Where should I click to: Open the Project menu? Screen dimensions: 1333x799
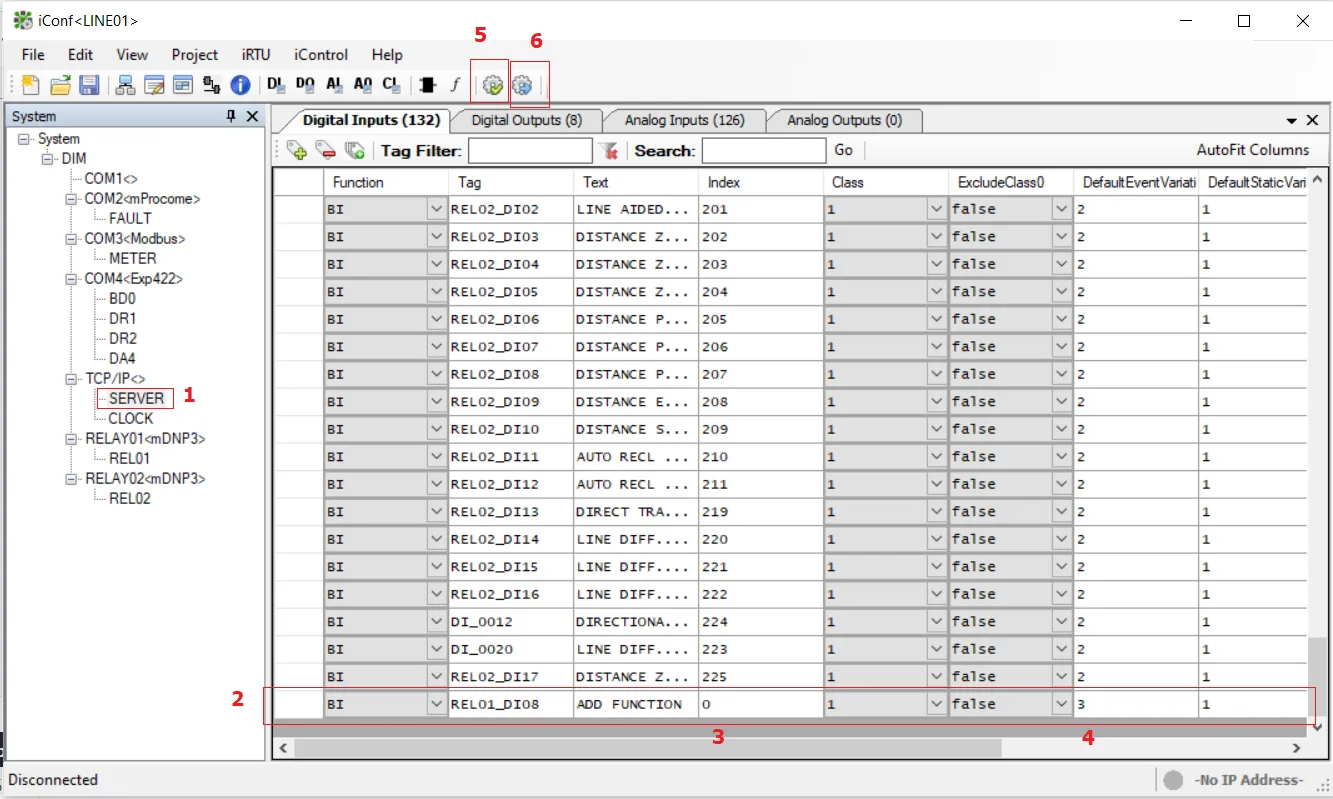coord(195,55)
